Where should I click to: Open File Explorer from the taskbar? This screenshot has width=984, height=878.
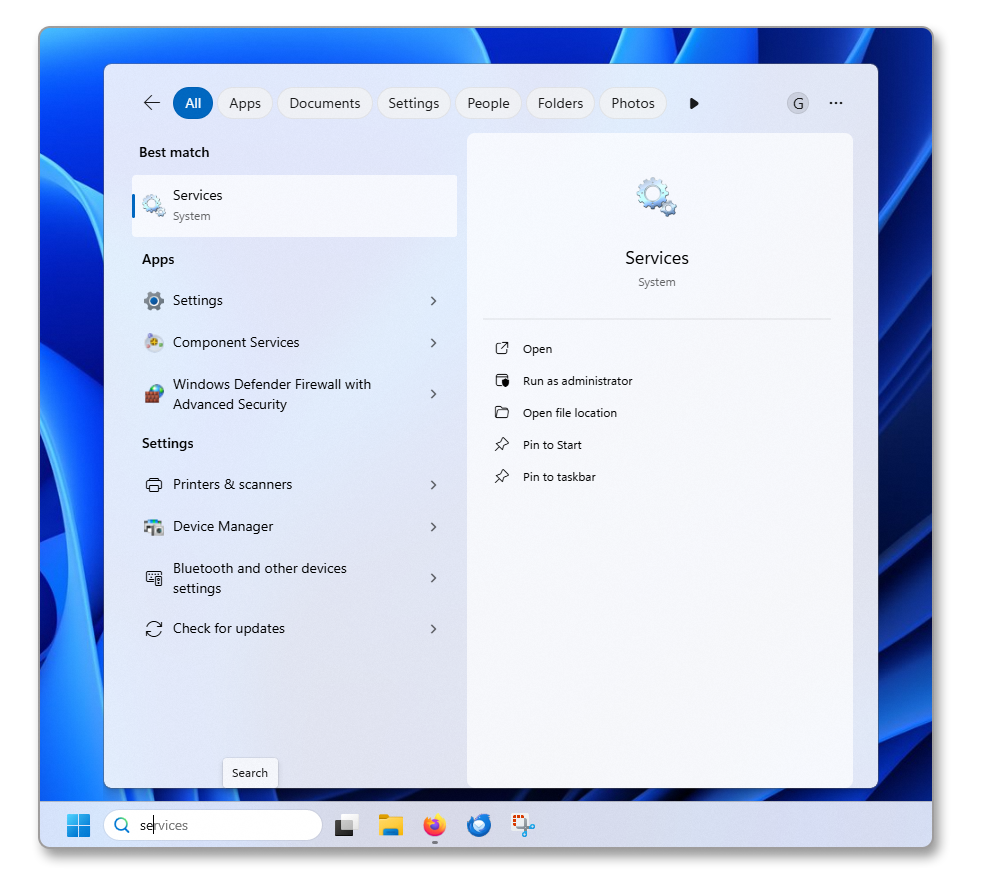(390, 825)
